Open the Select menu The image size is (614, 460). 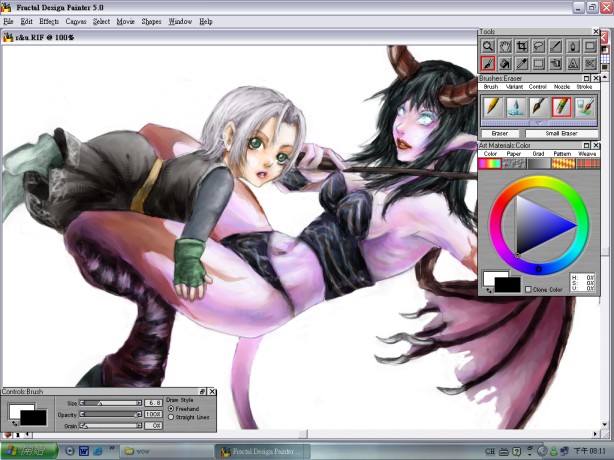point(101,22)
